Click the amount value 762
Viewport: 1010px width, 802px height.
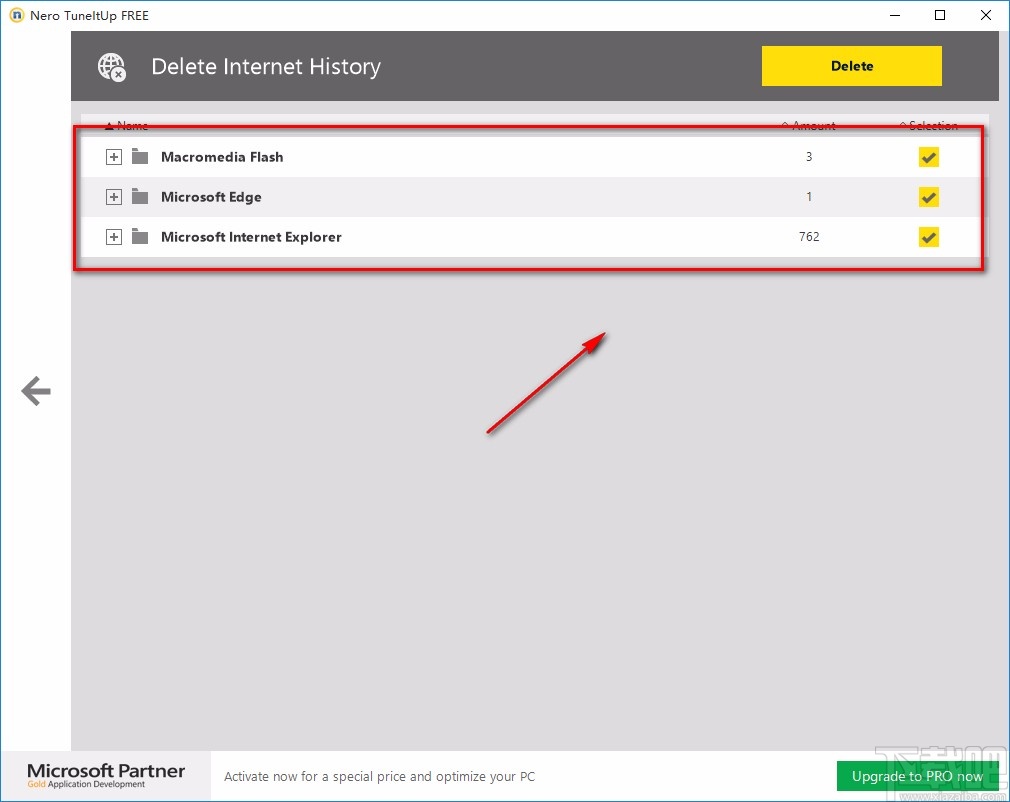click(x=809, y=236)
